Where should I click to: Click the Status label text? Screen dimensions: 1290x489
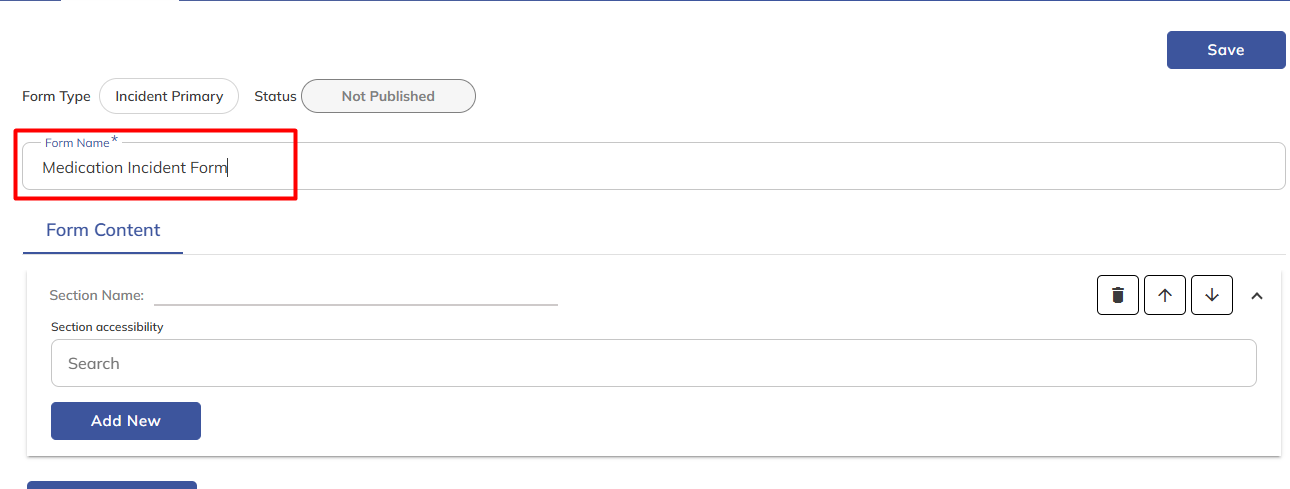click(275, 96)
